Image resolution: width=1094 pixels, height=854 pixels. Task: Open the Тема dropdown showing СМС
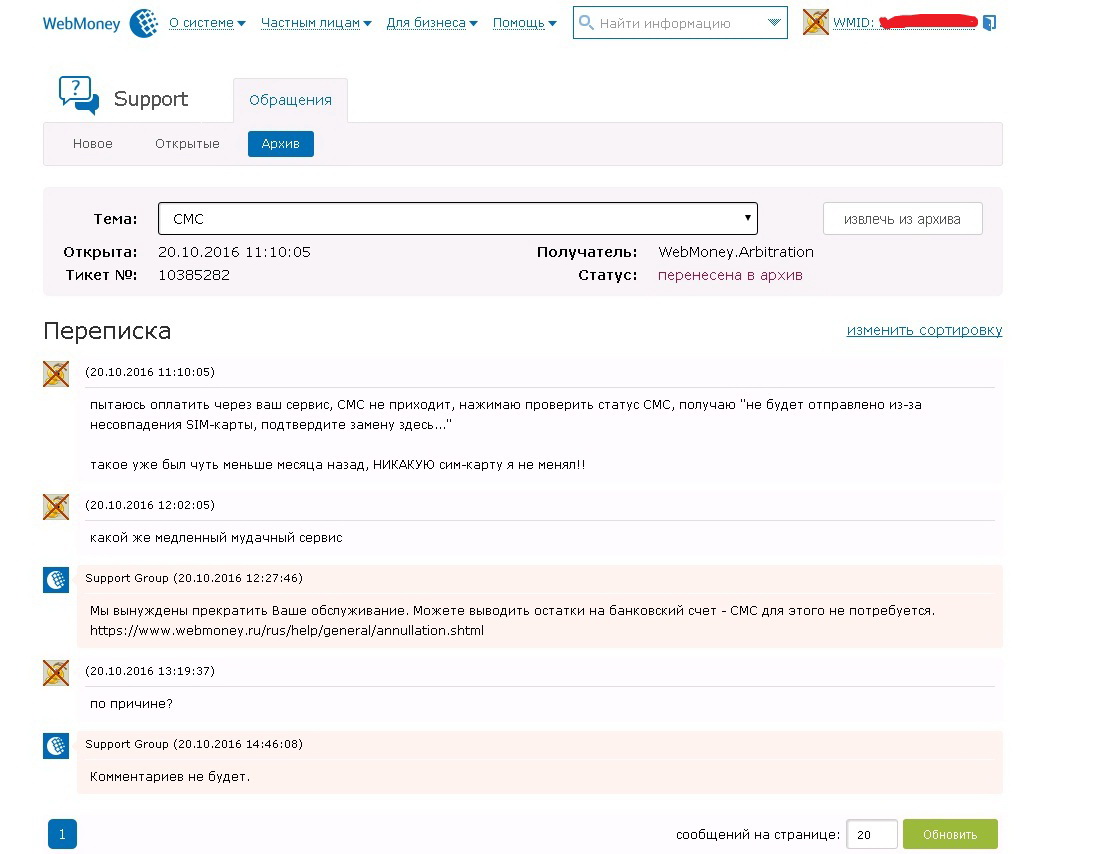click(457, 219)
